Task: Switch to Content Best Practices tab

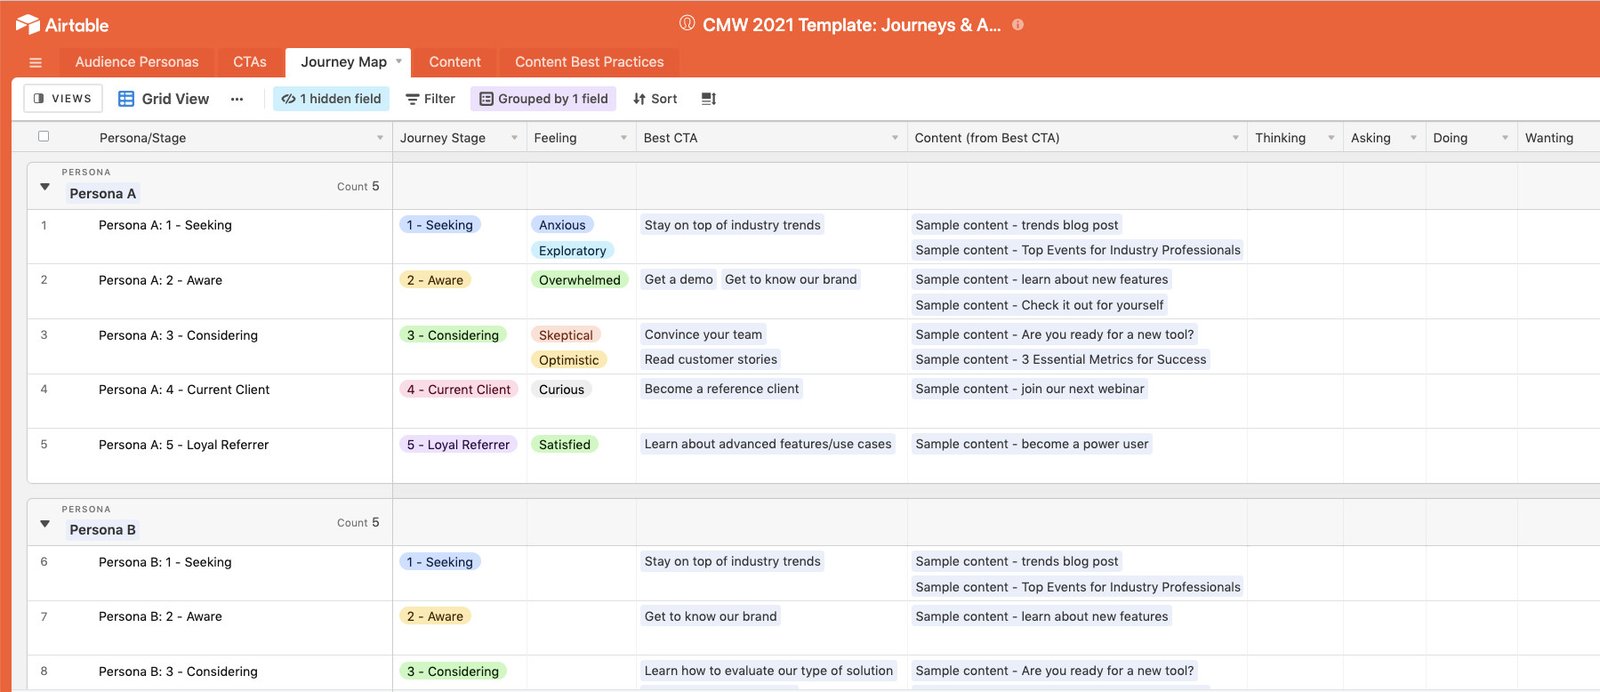Action: point(589,62)
